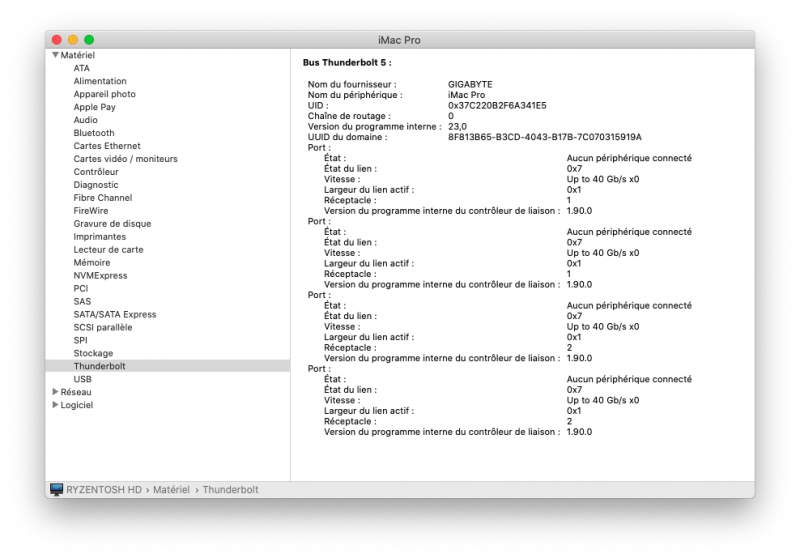Open Cartes Ethernet entry

[107, 146]
